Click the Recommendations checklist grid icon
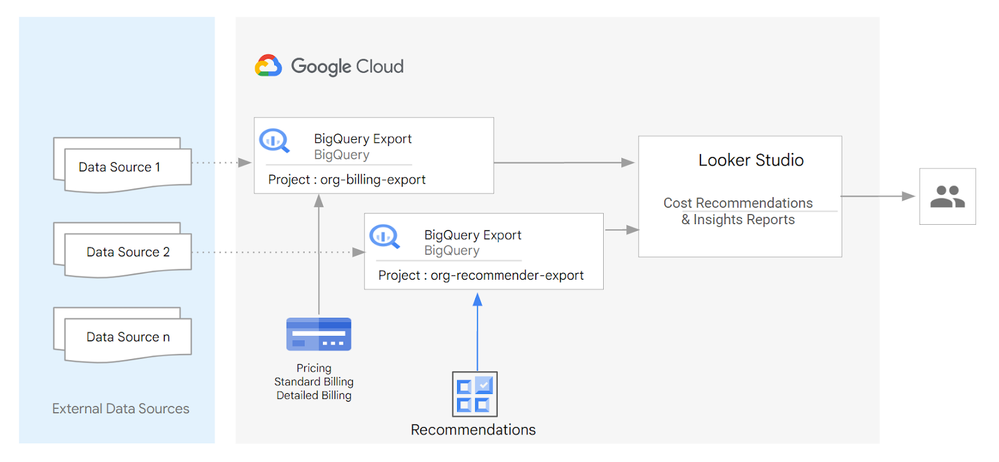Screen dimensions: 999x462 click(475, 394)
